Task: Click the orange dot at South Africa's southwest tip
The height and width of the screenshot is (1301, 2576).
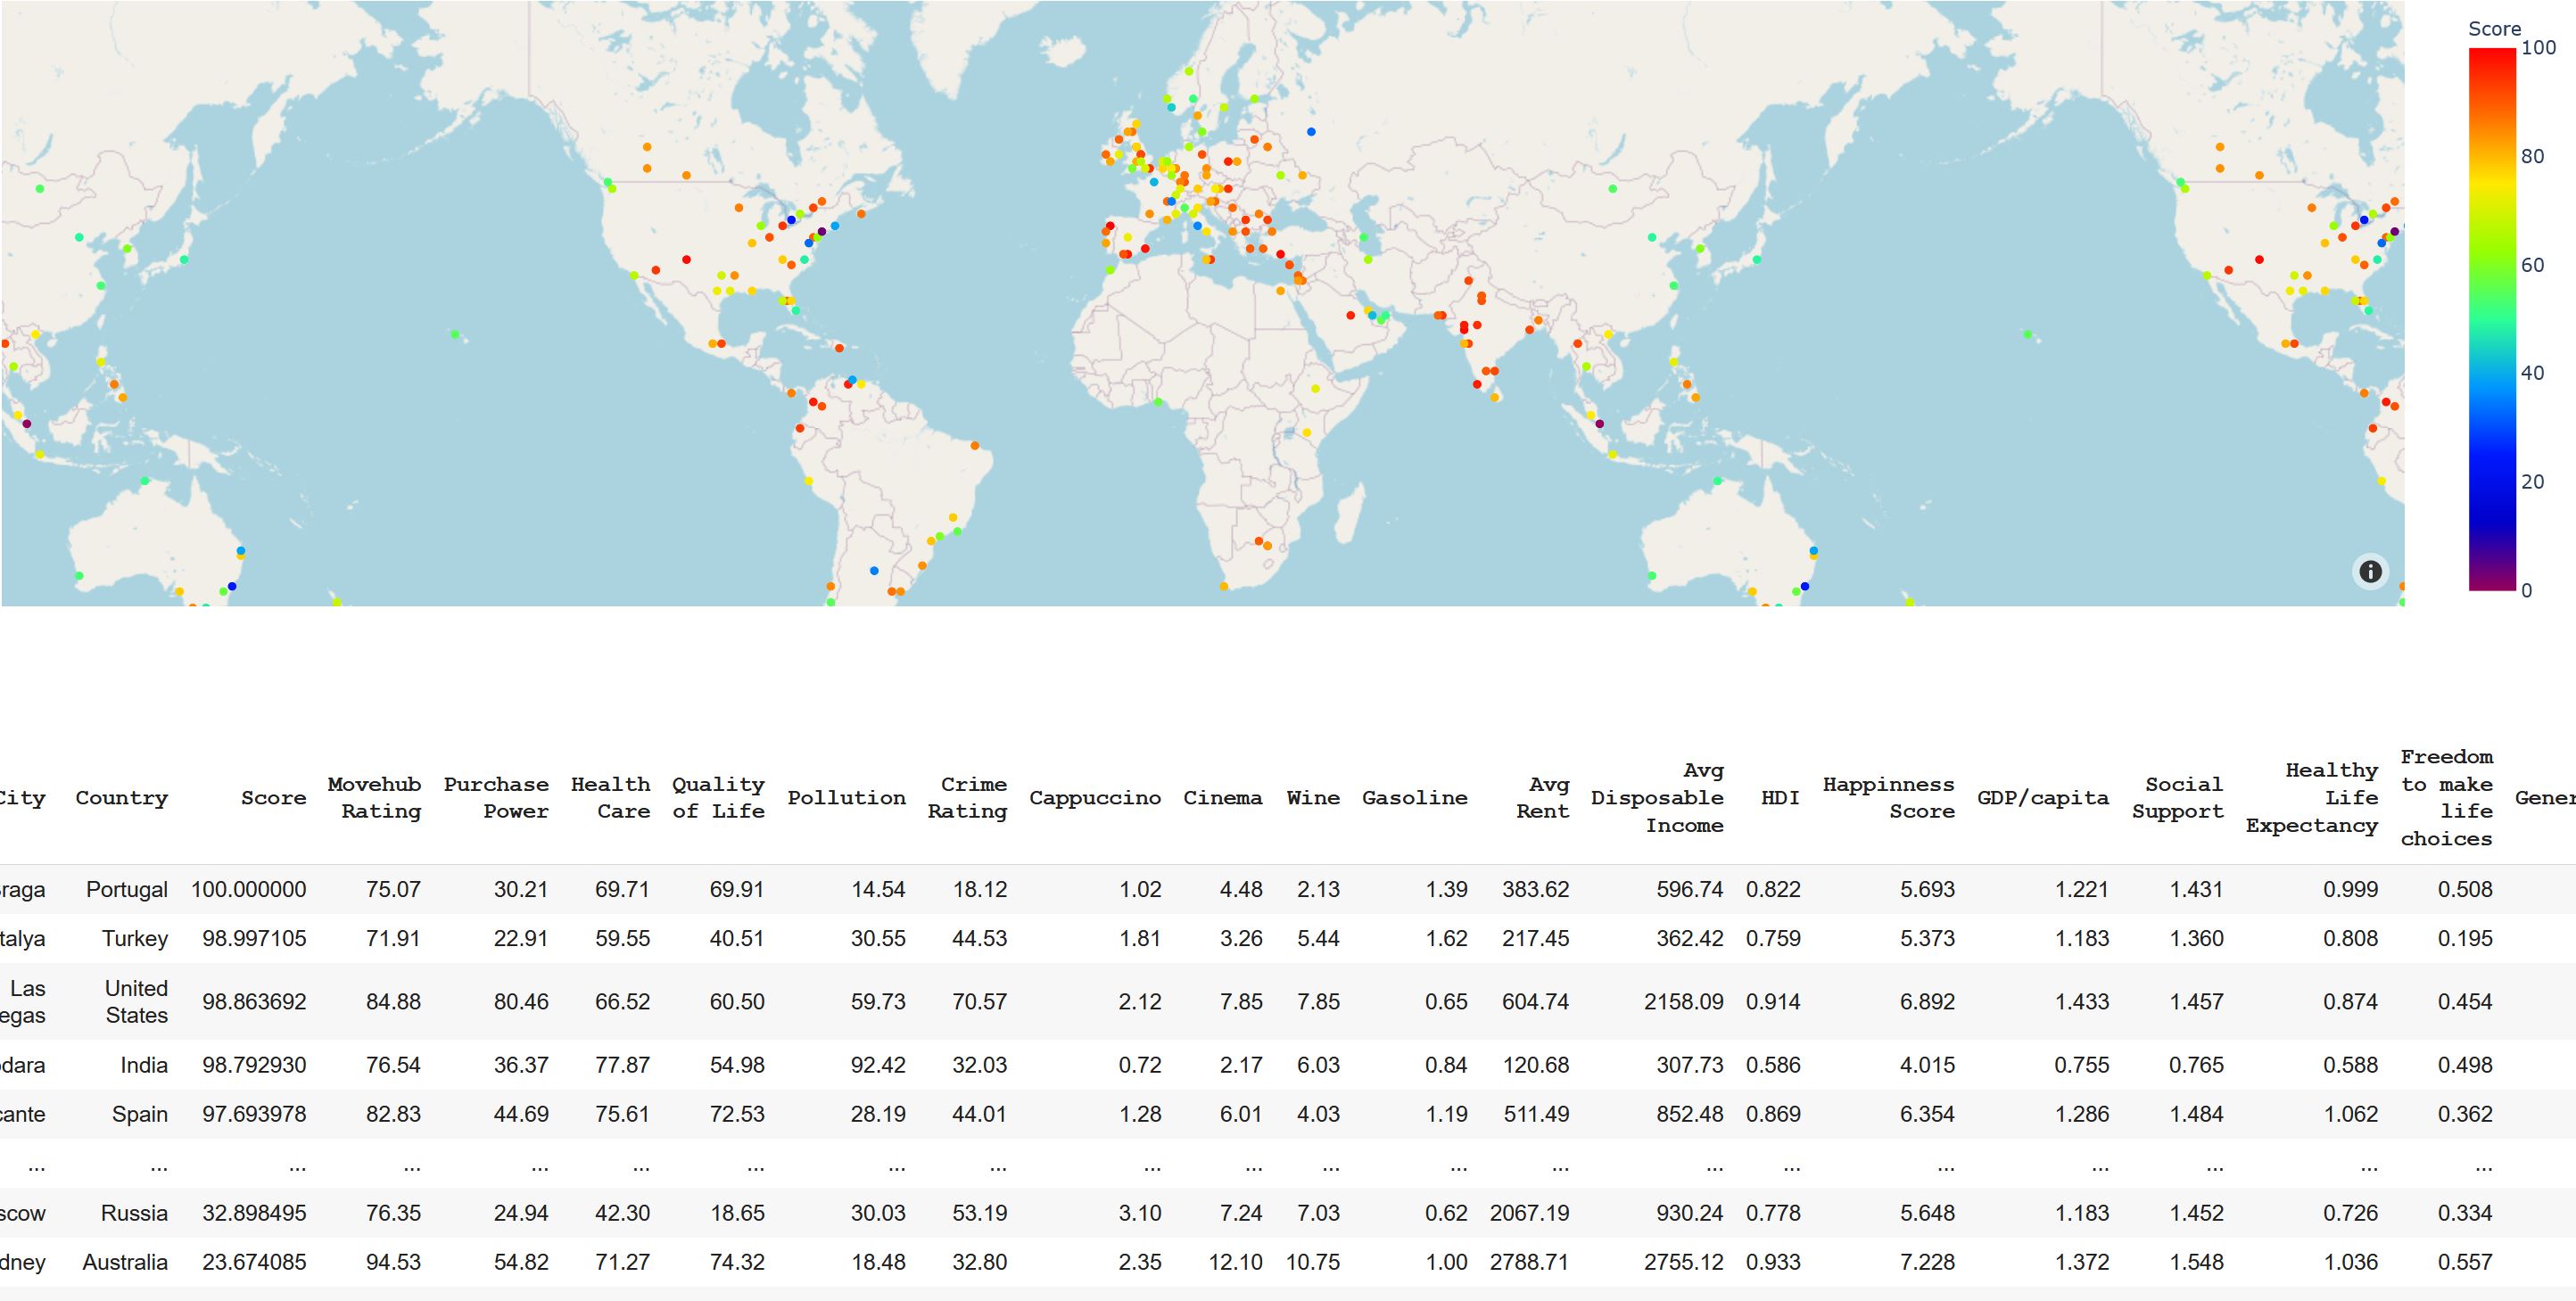Action: tap(1224, 587)
